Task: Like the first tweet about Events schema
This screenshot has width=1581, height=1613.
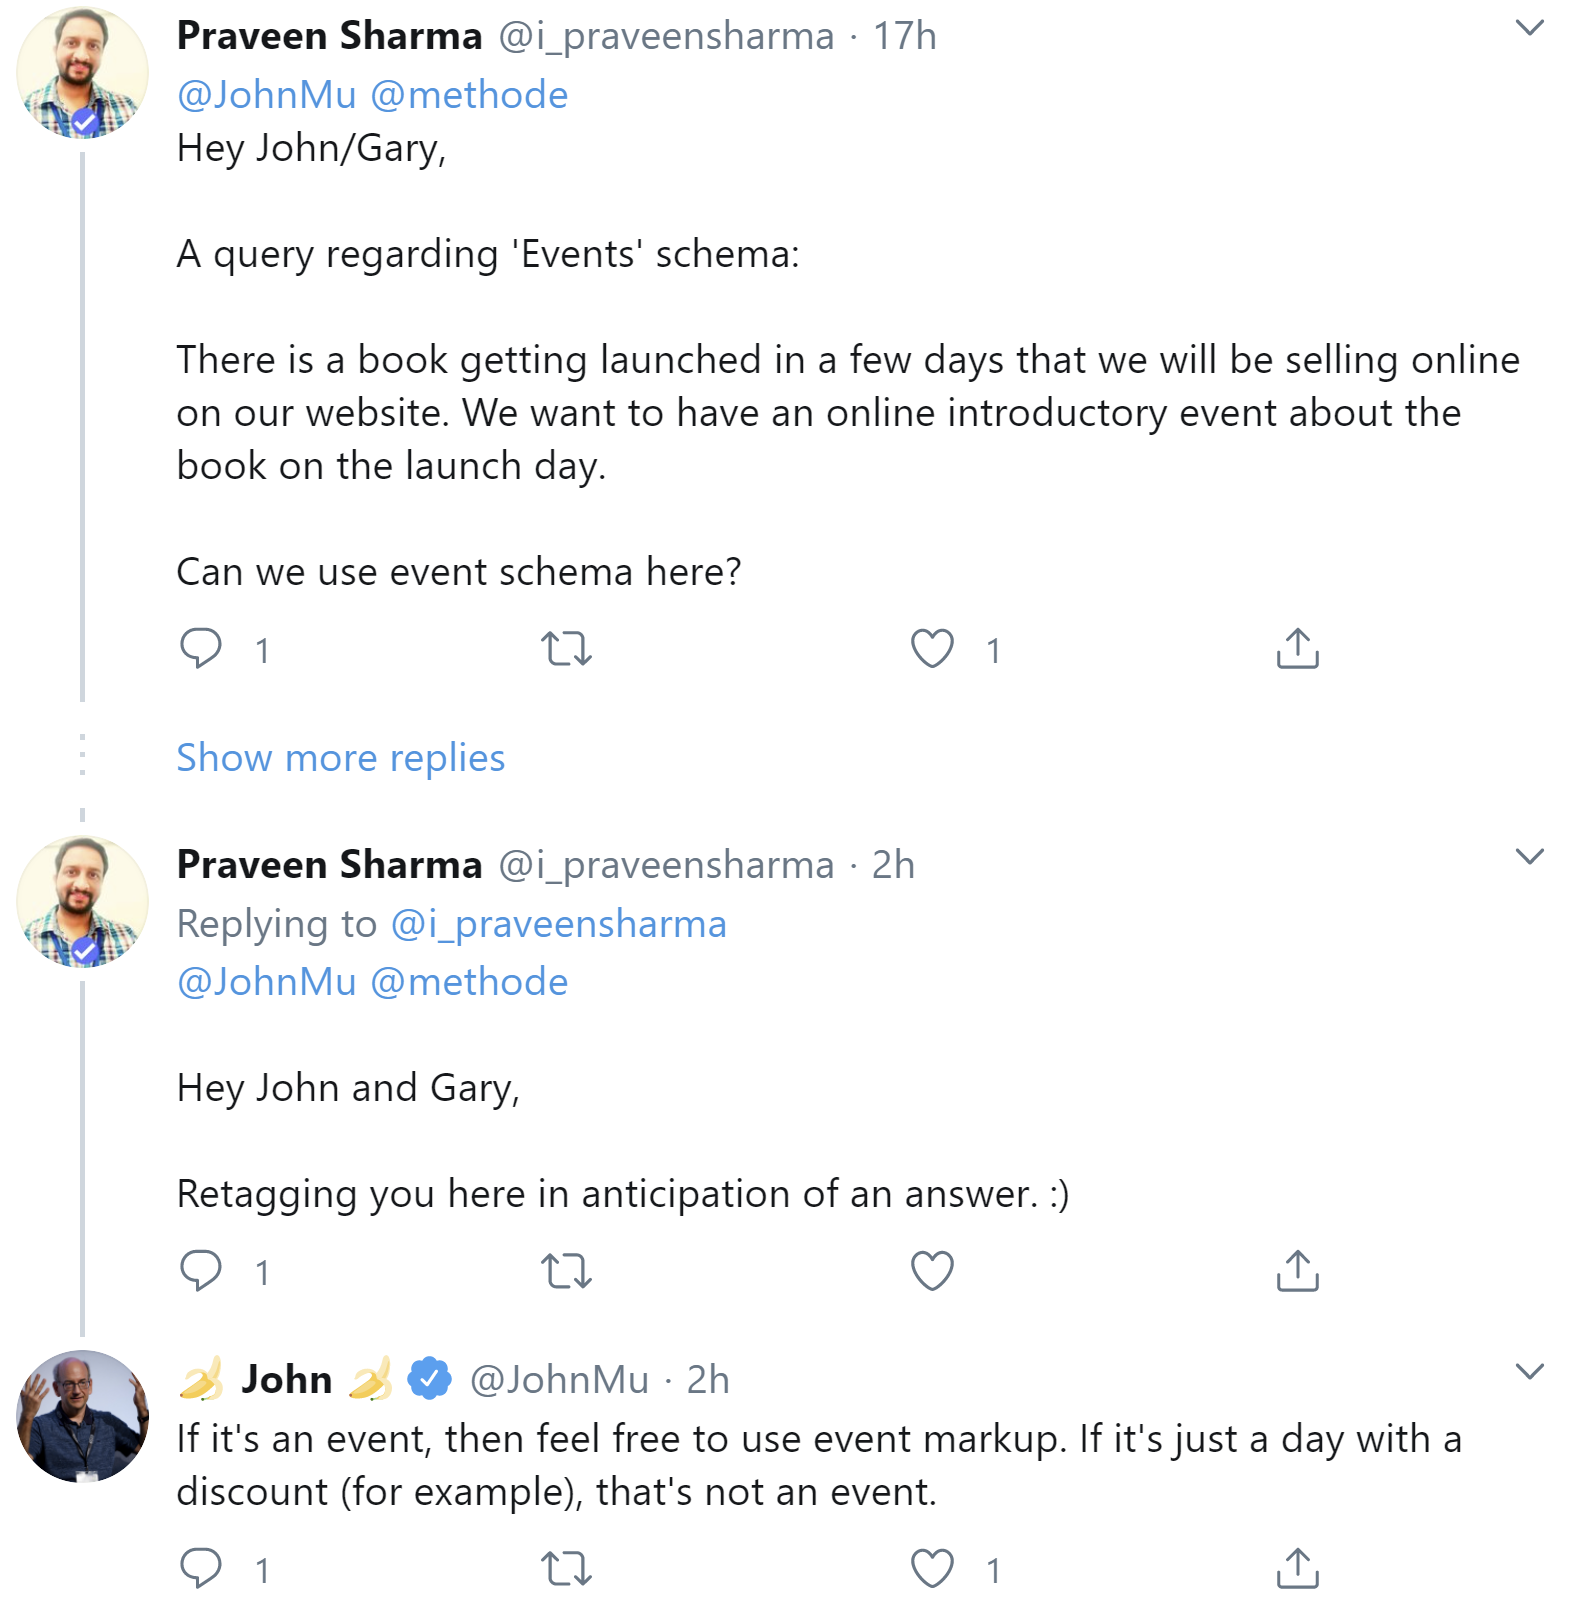Action: pyautogui.click(x=932, y=649)
